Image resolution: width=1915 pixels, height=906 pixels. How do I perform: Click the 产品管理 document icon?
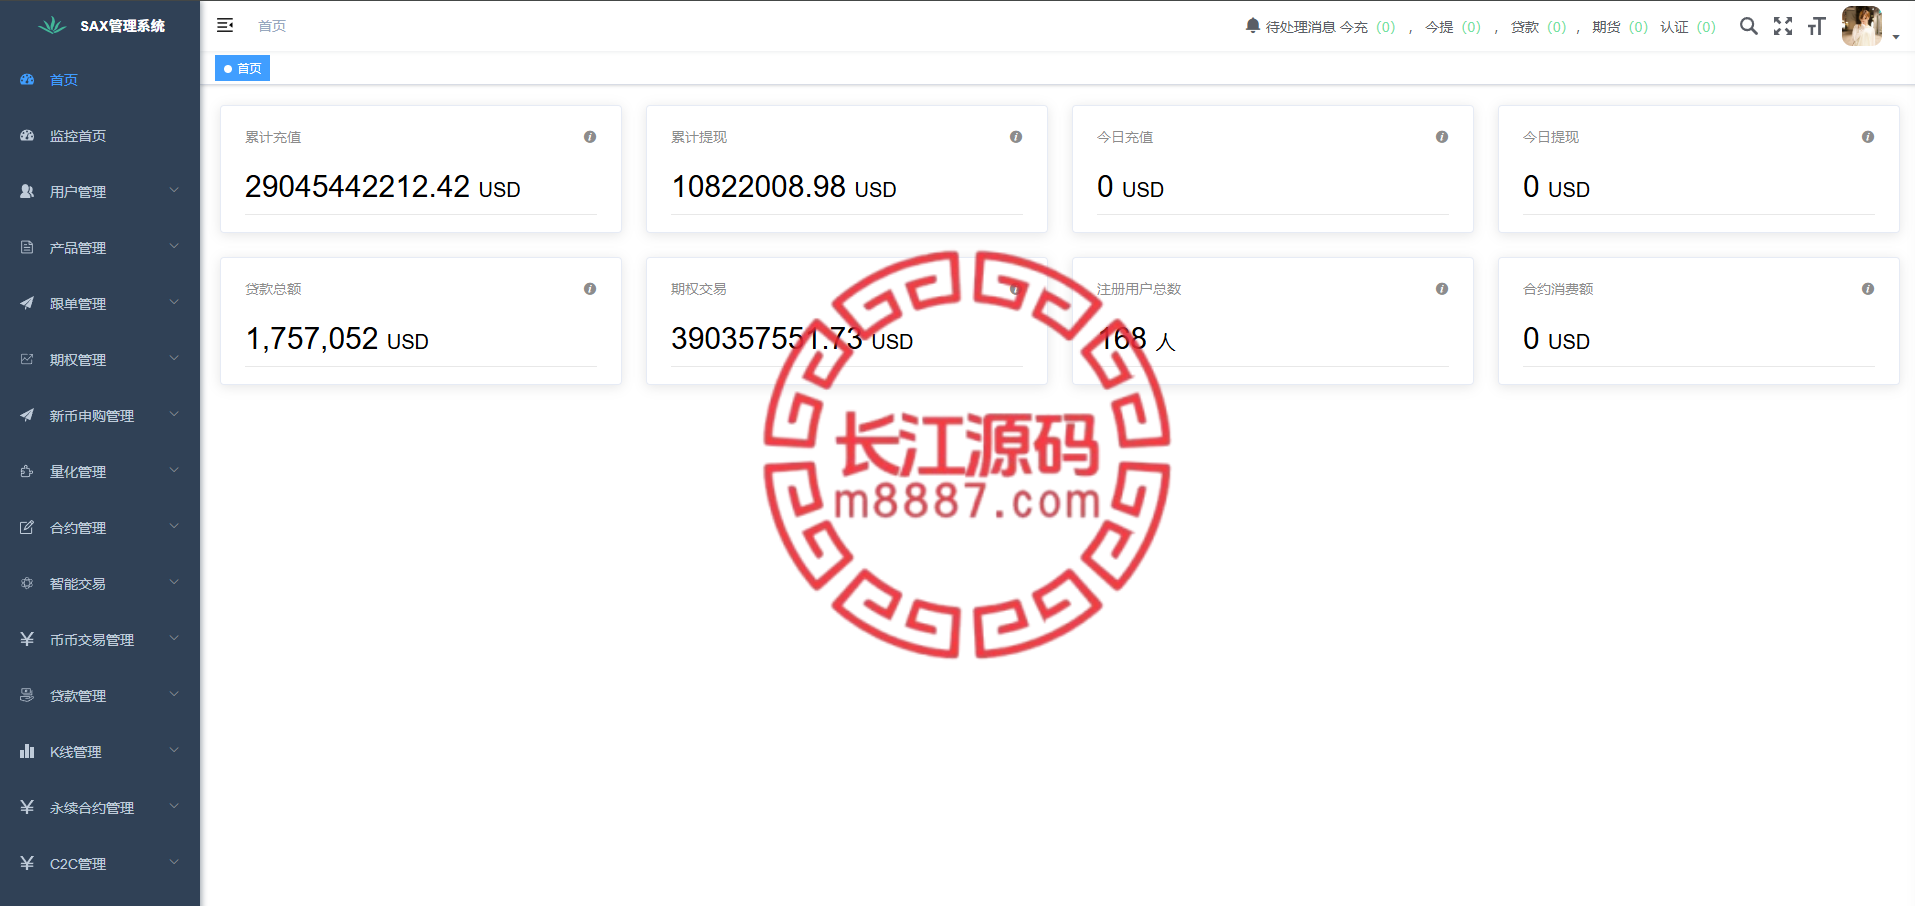click(27, 247)
